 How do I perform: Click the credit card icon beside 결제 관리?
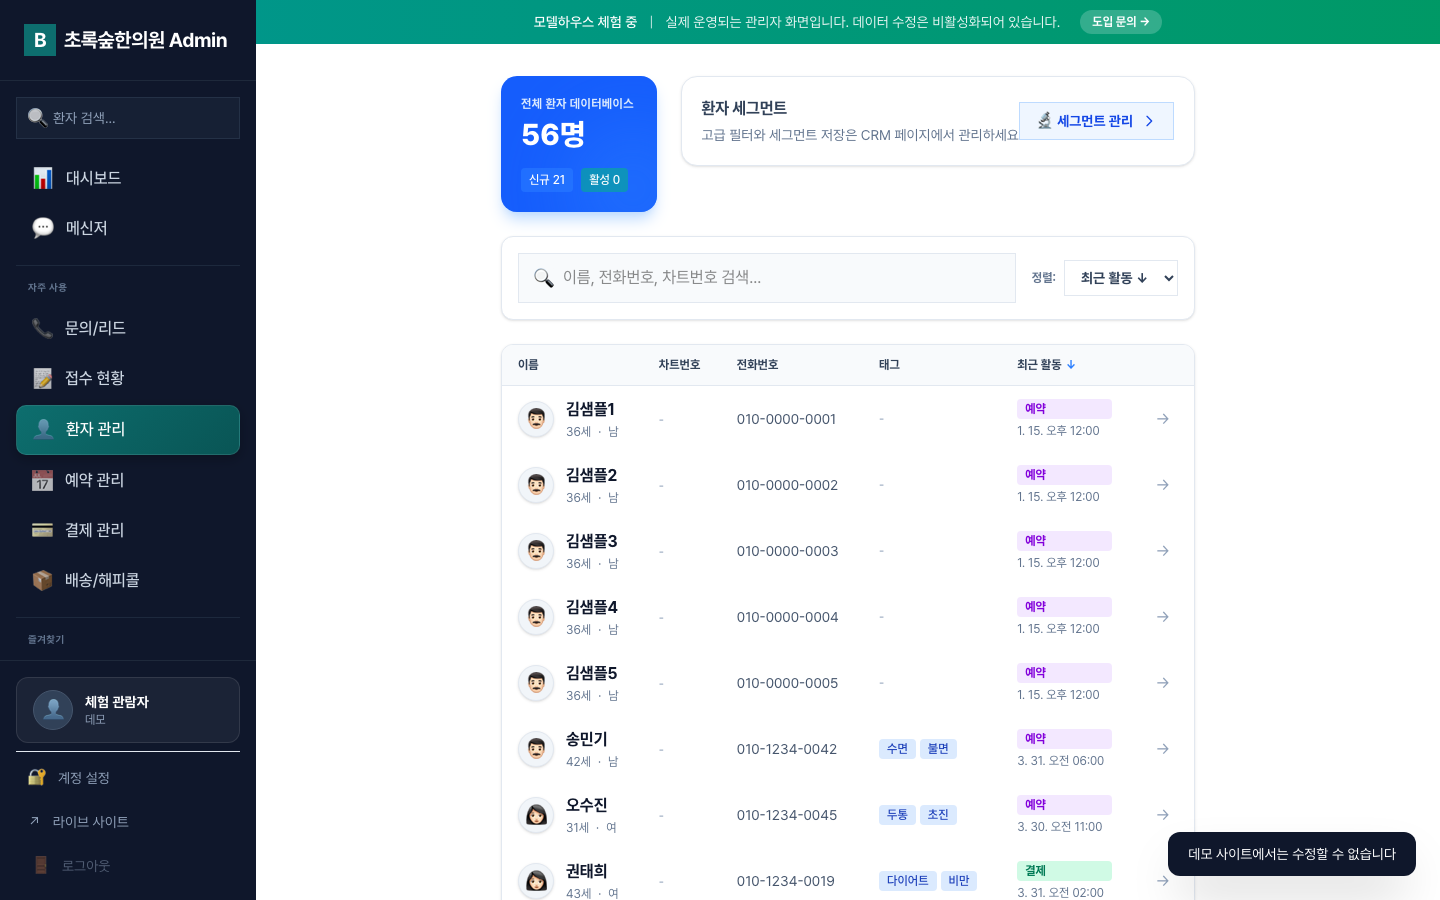pos(42,530)
